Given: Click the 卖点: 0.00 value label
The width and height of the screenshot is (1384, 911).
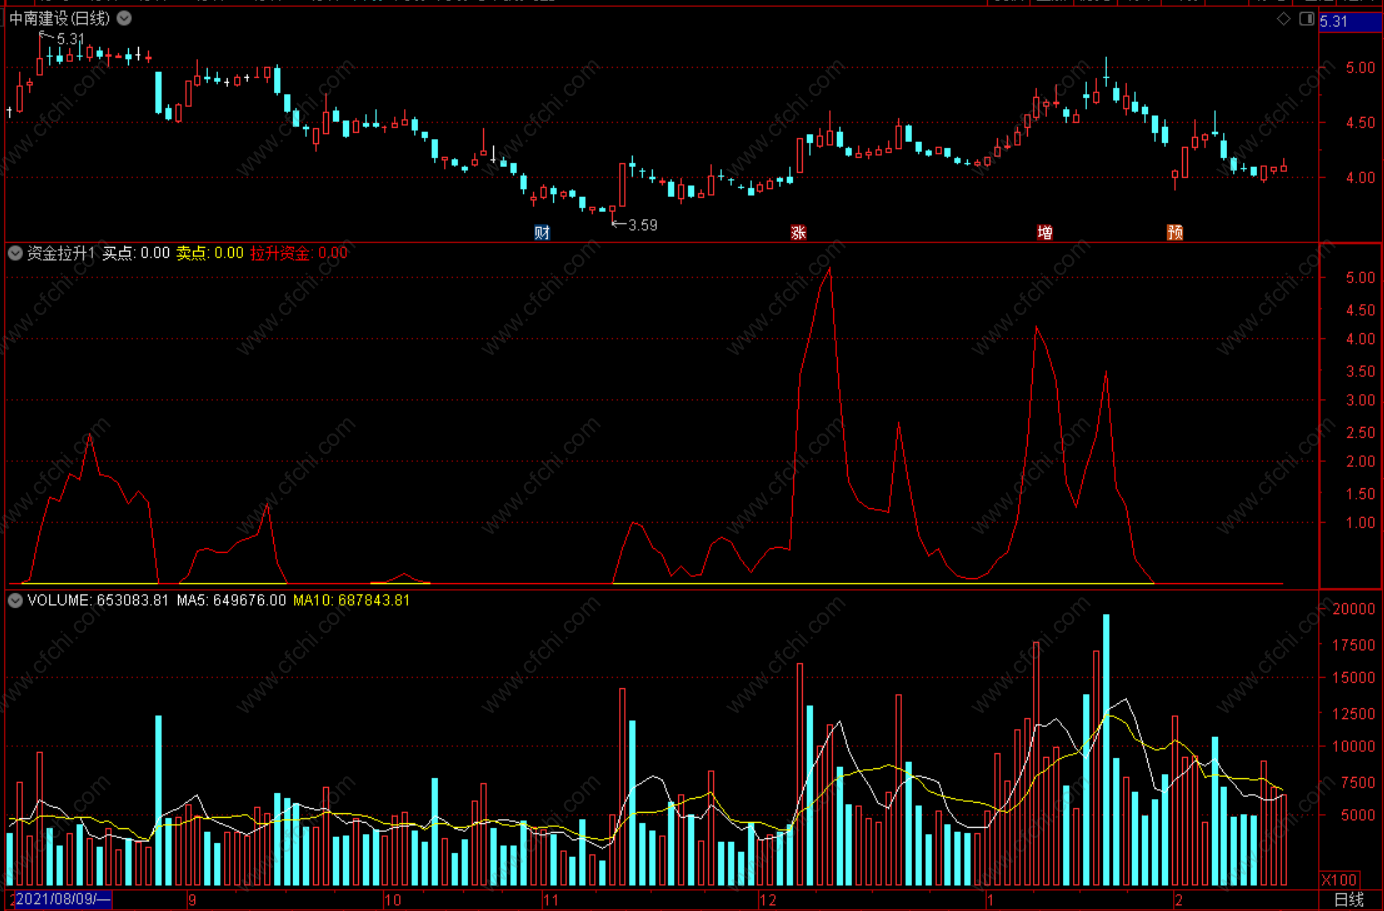Looking at the screenshot, I should (x=210, y=253).
